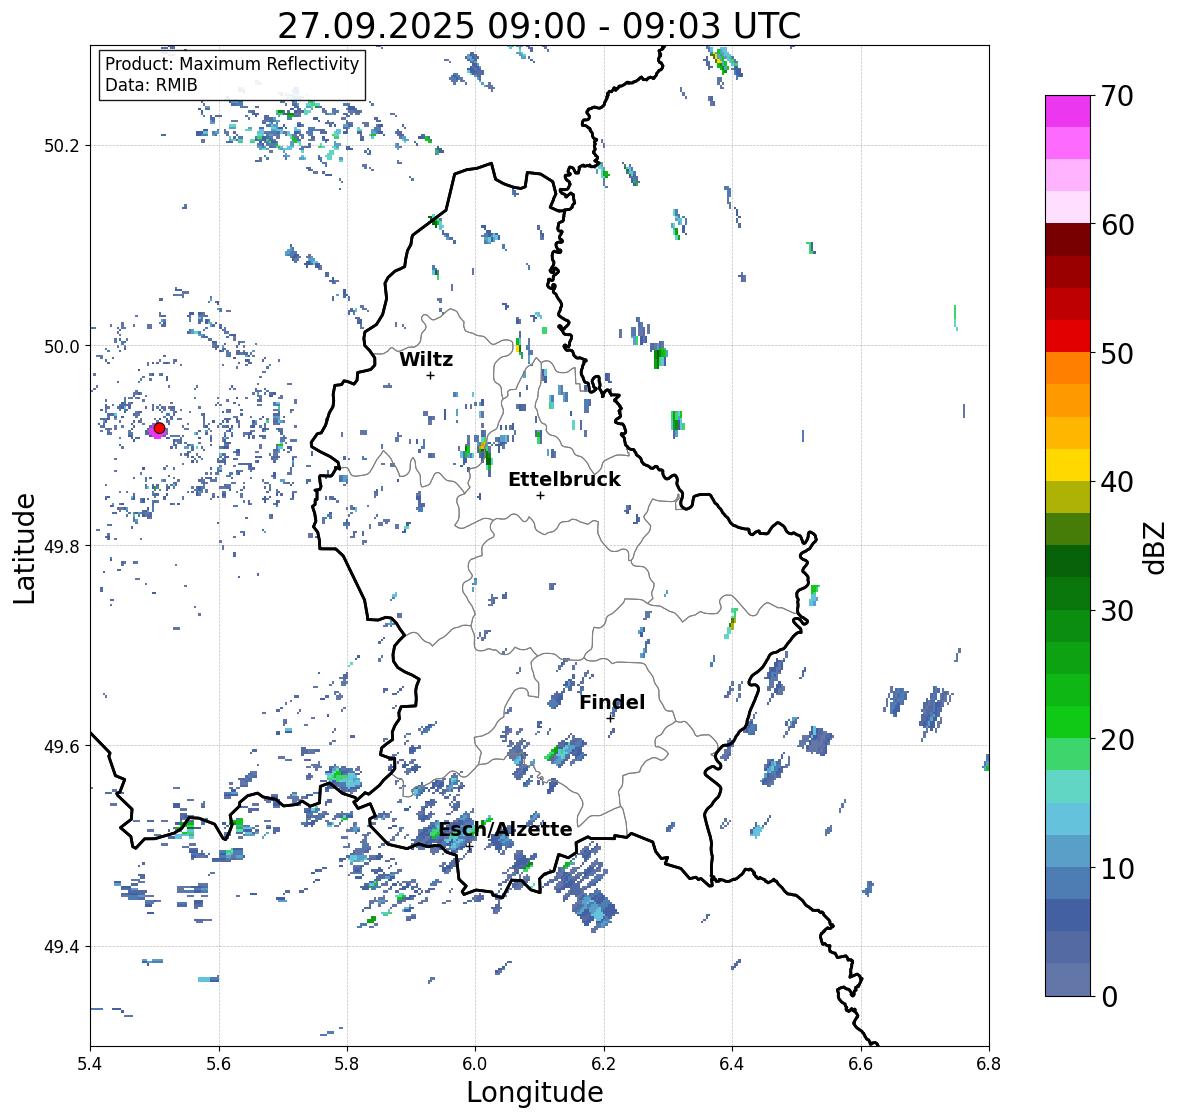Click the Latitude axis label
This screenshot has height=1117, width=1179.
coord(25,548)
